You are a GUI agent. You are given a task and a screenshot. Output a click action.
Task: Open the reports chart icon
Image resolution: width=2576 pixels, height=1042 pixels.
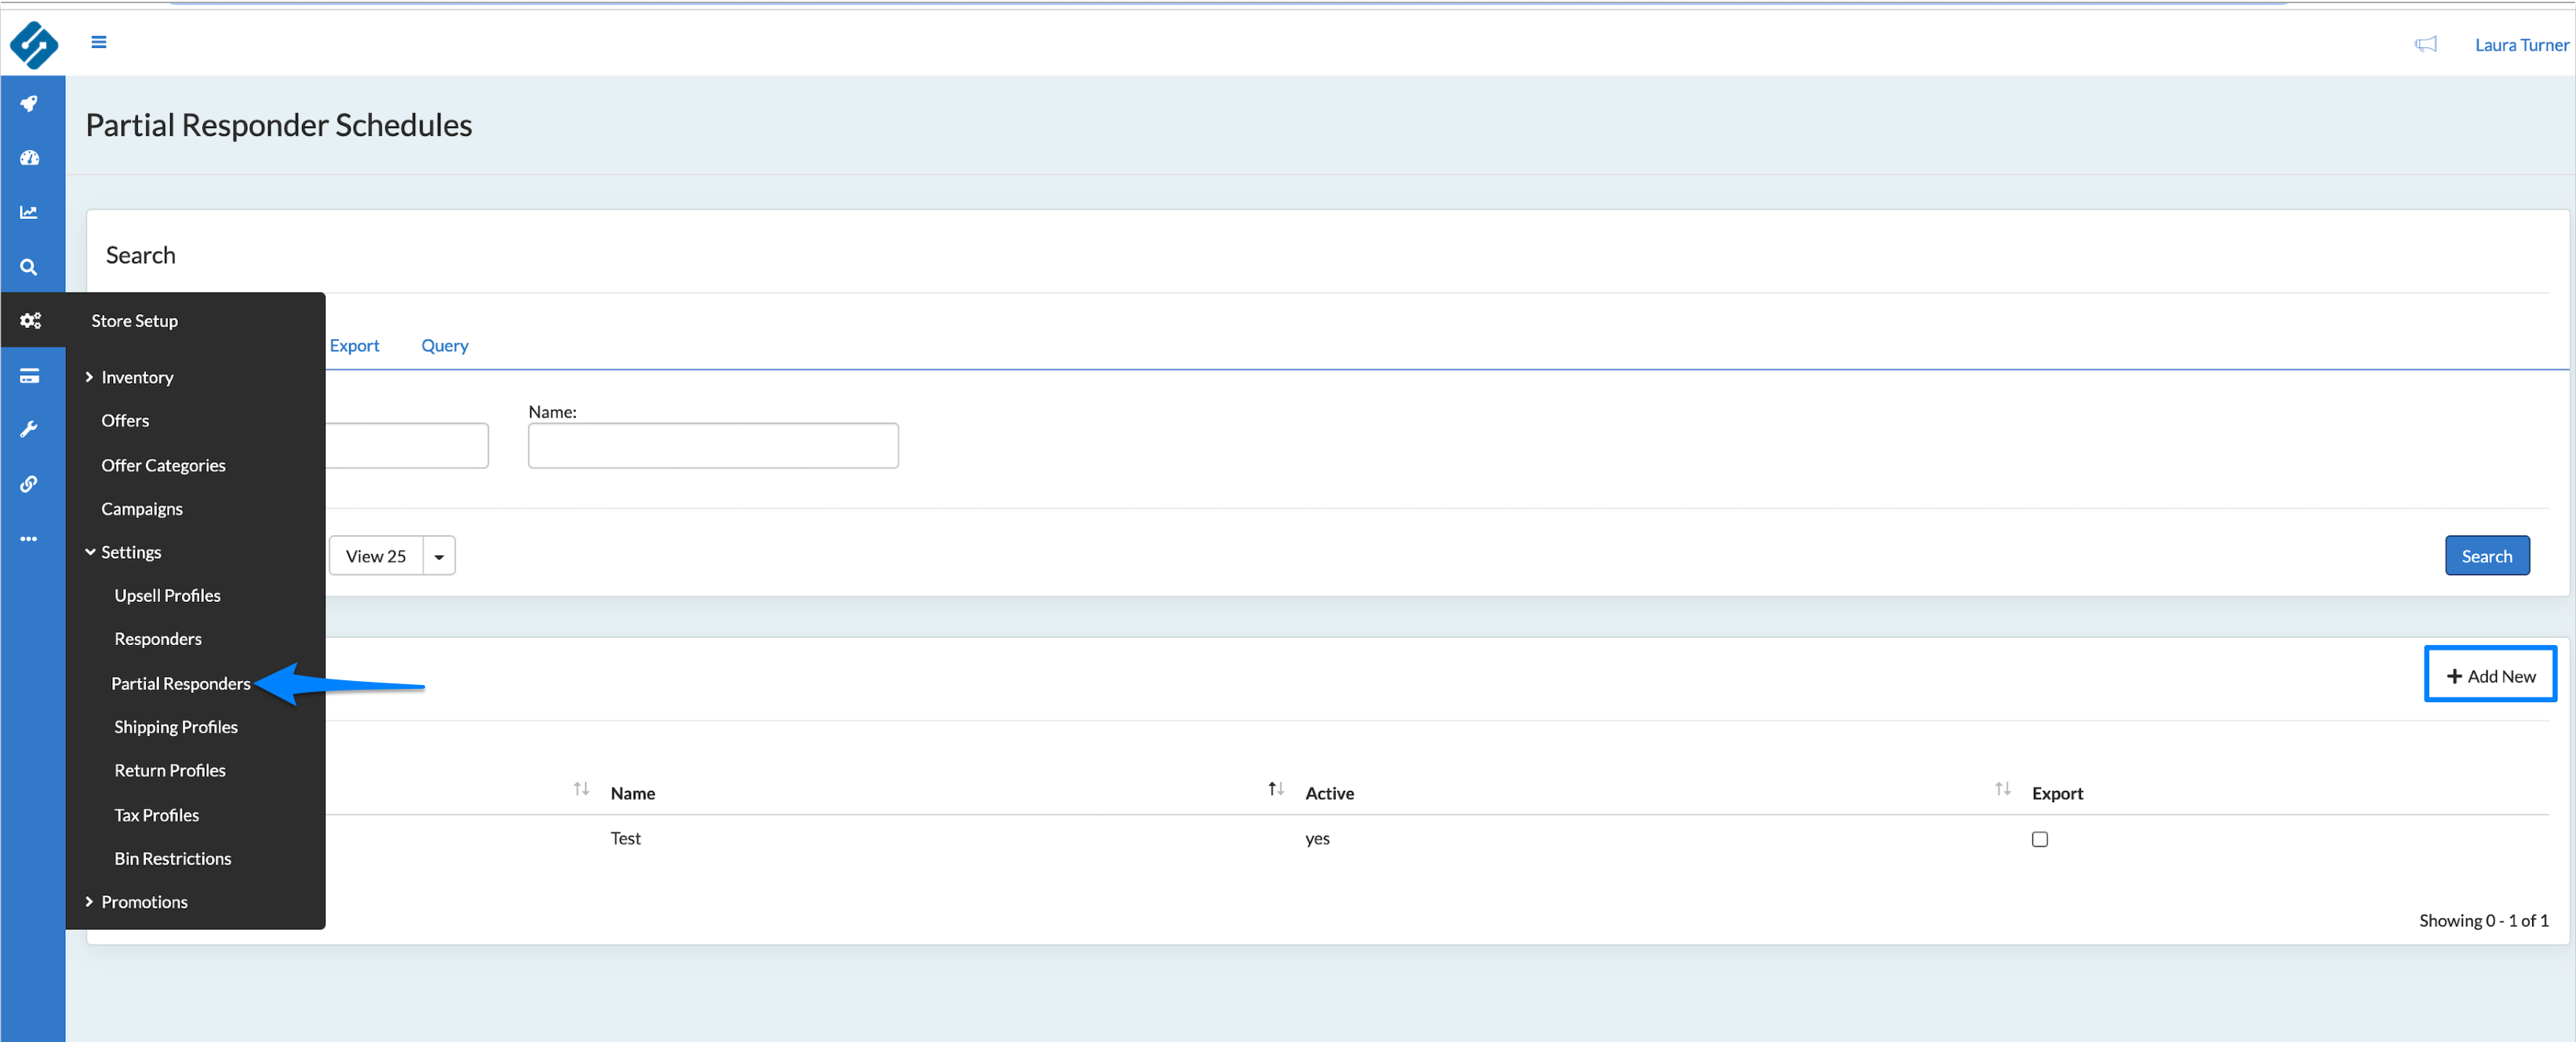(29, 212)
